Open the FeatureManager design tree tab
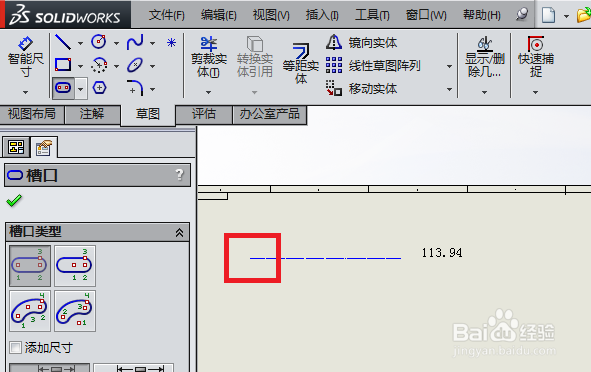Viewport: 591px width, 372px height. [16, 147]
